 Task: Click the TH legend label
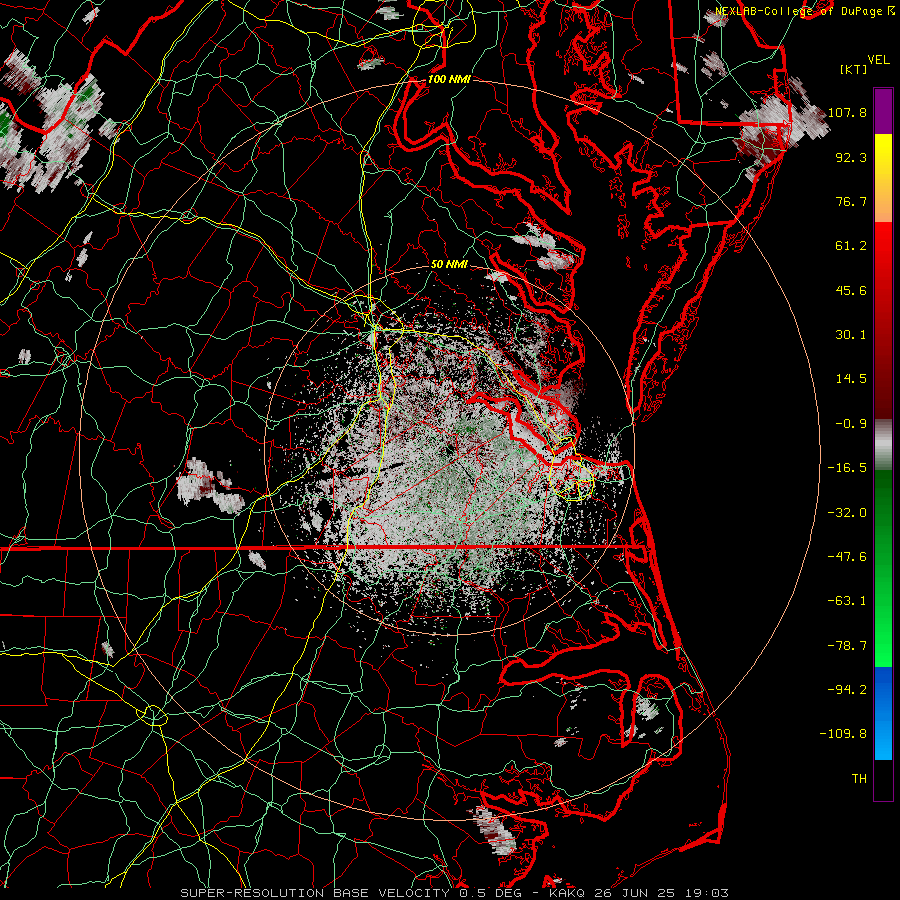pos(859,778)
